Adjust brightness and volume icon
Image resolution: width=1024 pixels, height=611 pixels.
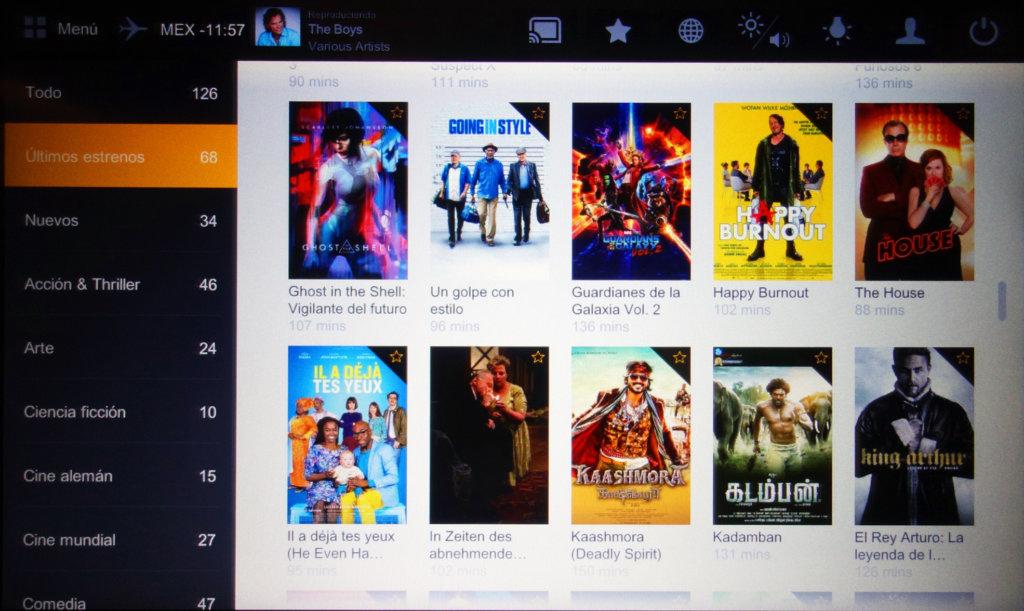(763, 31)
